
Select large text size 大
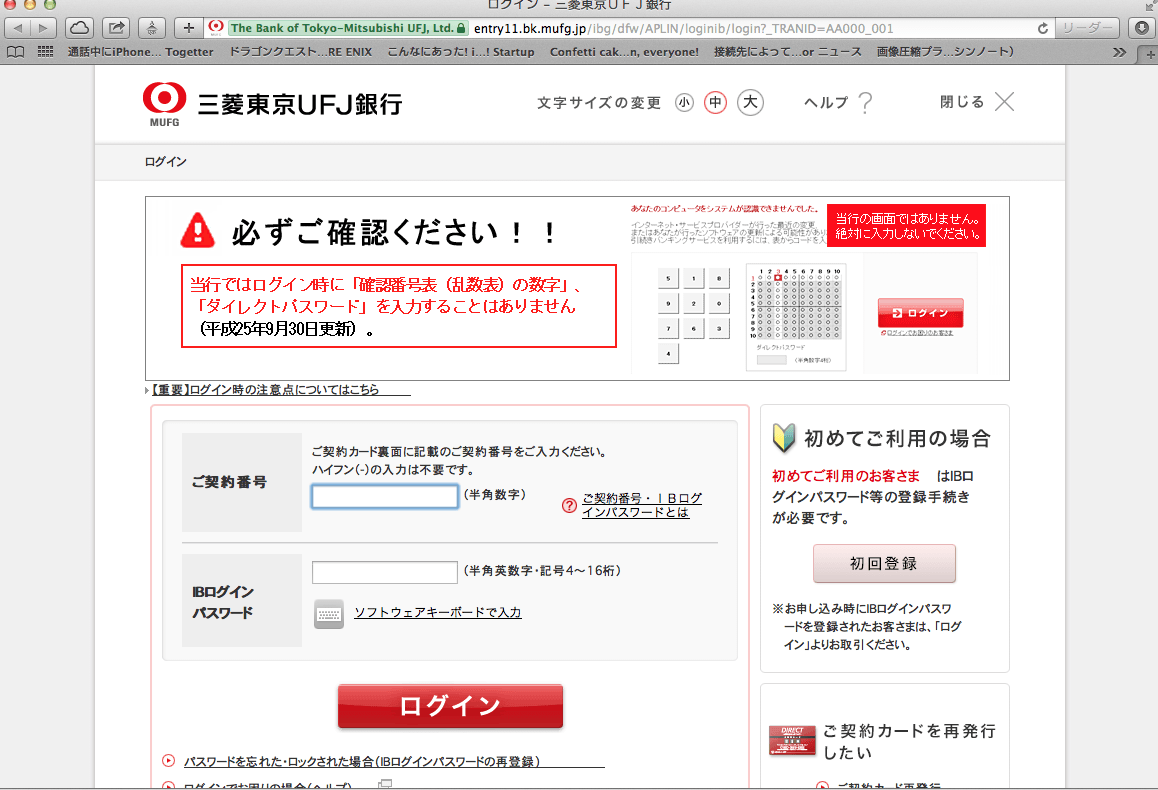pos(750,102)
